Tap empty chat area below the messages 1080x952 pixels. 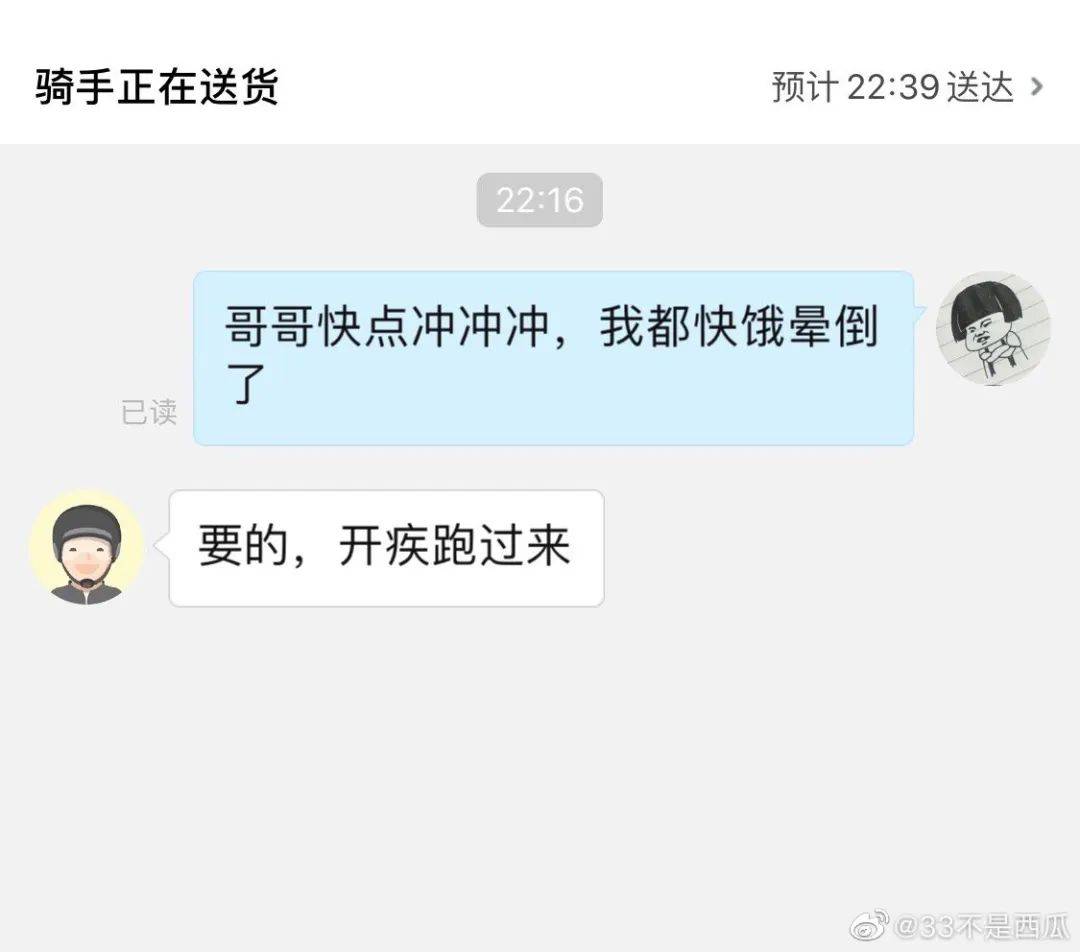540,758
